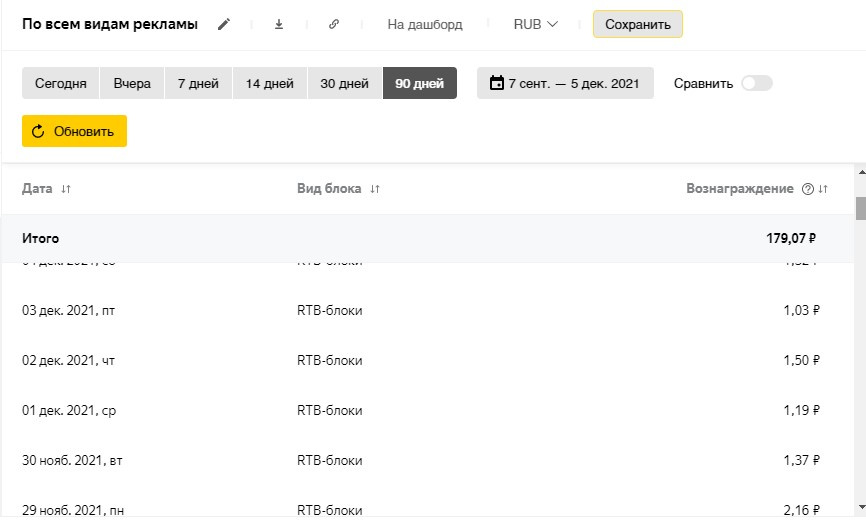Select the Сегодня period tab
Viewport: 866px width, 530px height.
click(x=61, y=84)
